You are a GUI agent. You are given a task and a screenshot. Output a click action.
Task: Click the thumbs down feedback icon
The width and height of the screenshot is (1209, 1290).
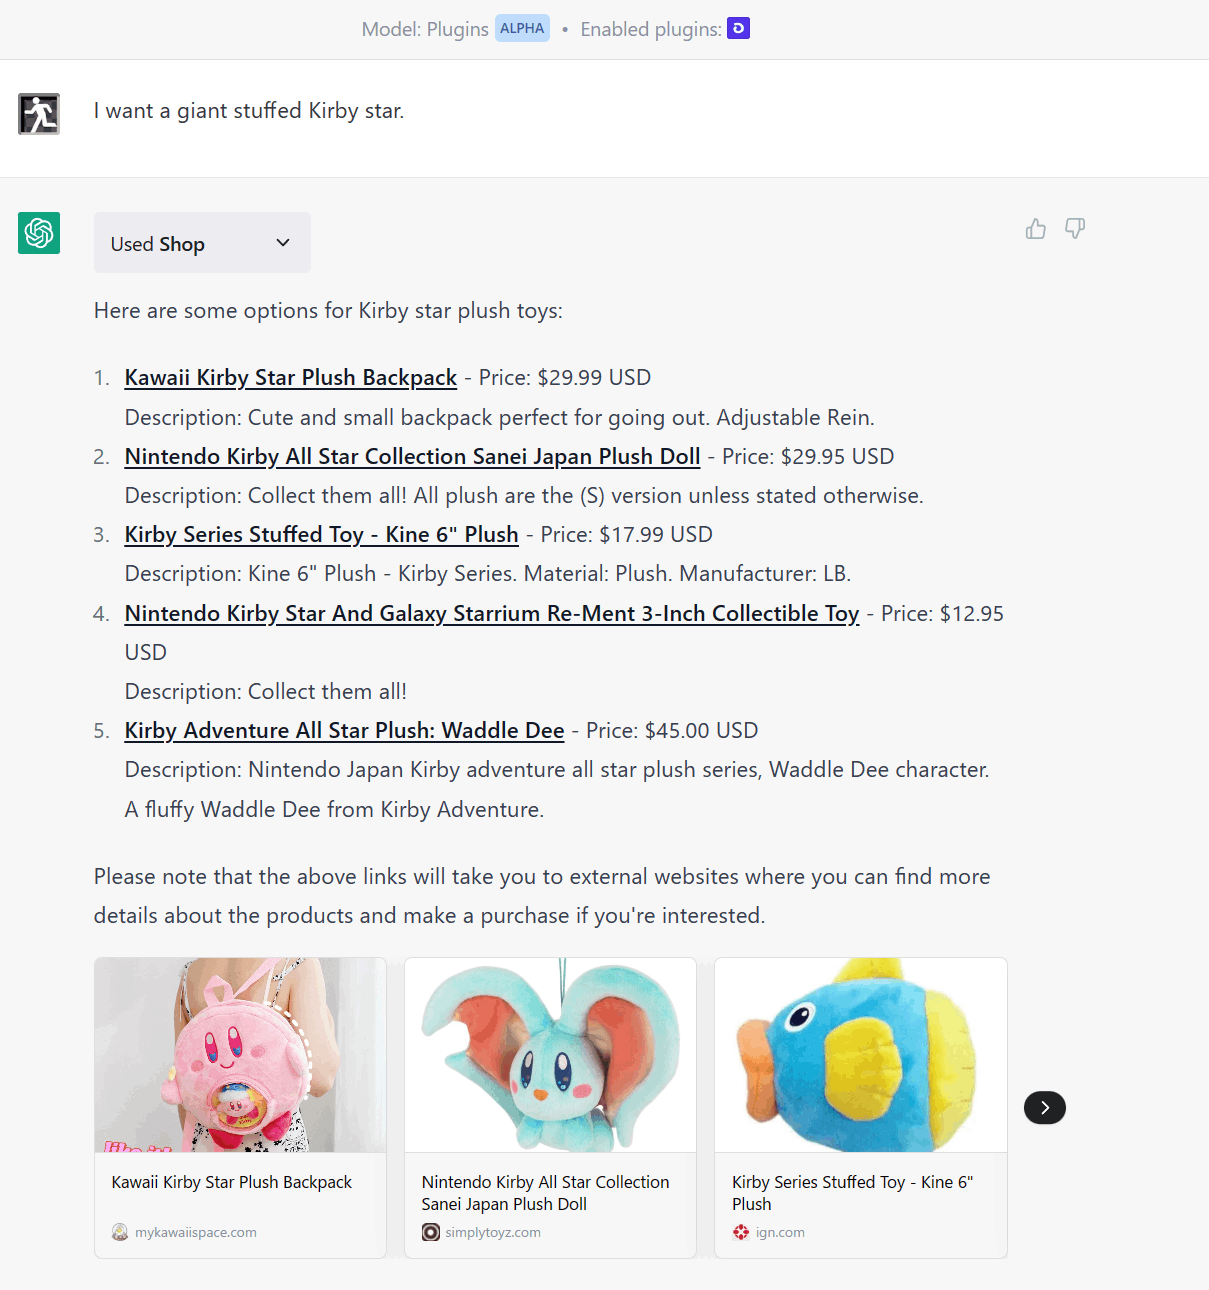tap(1075, 229)
